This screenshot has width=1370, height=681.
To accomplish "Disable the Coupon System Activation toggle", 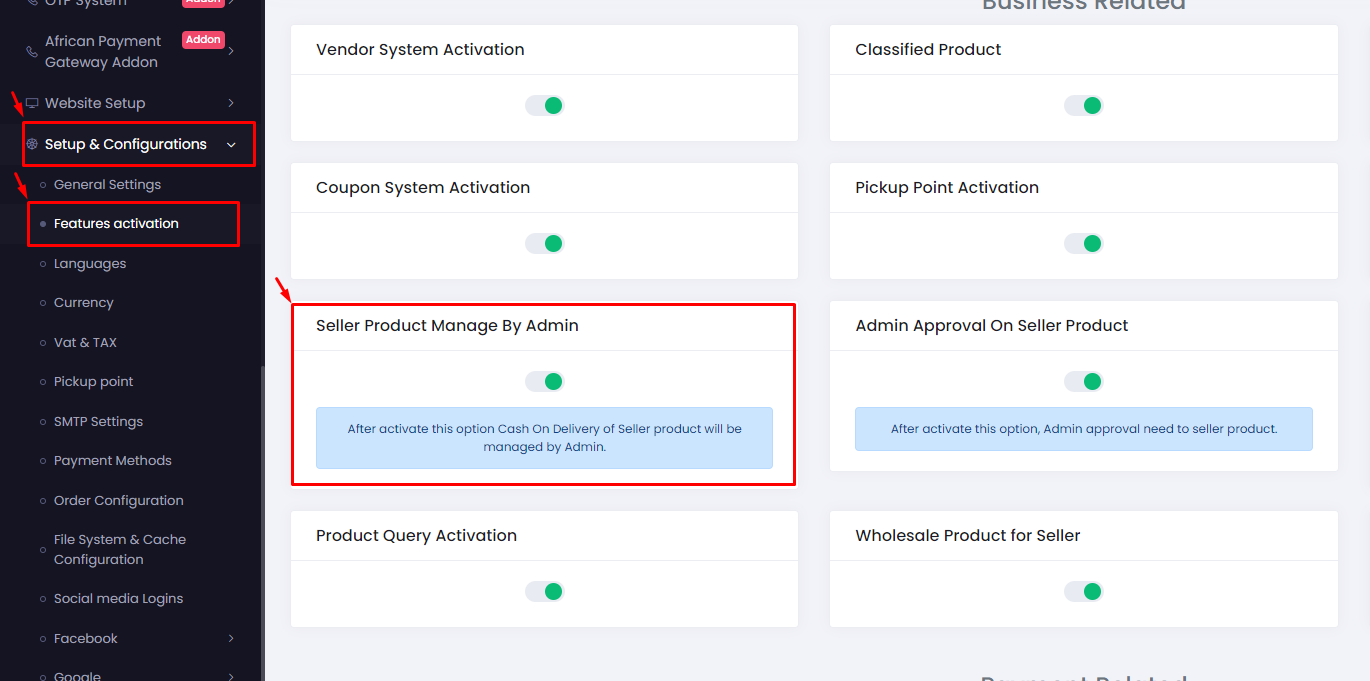I will pyautogui.click(x=545, y=243).
